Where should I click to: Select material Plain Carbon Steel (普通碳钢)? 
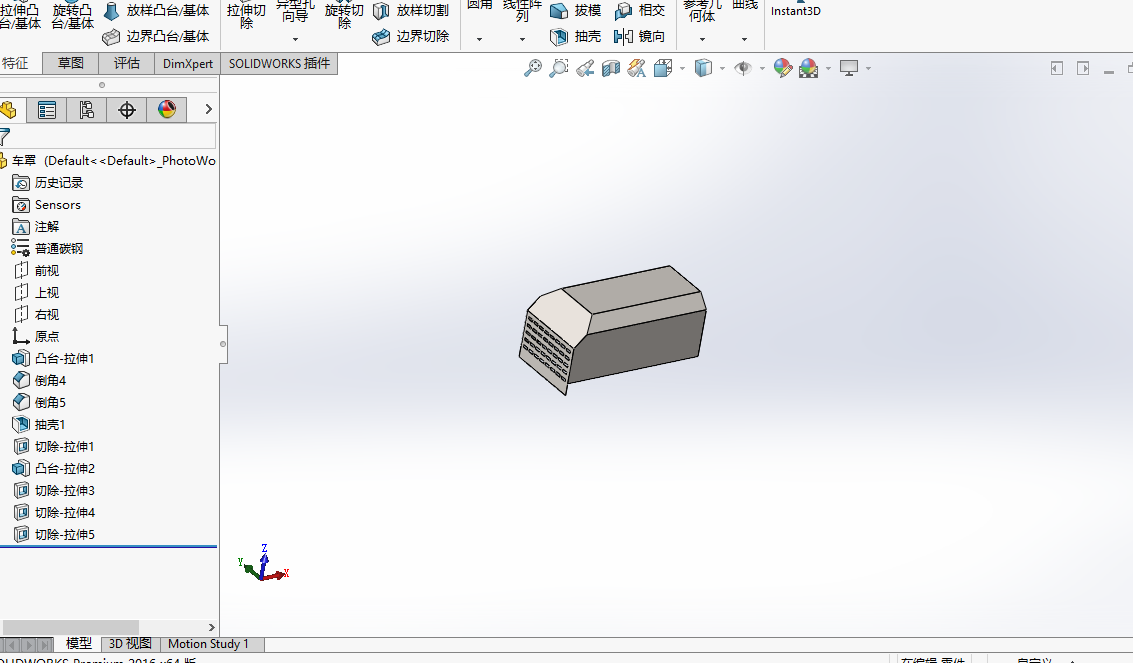48,248
